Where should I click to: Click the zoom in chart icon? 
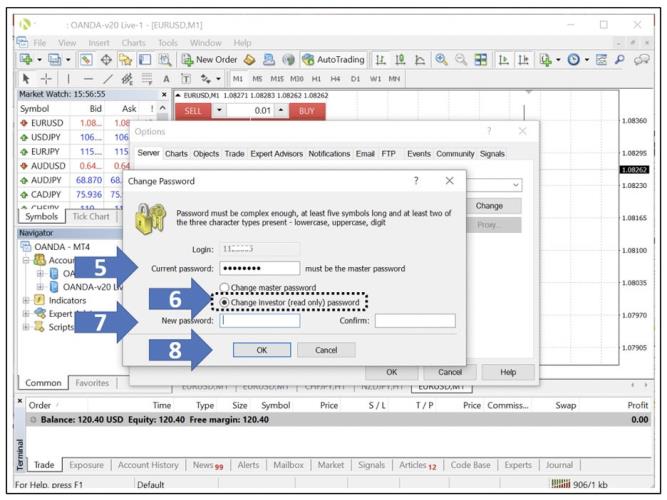click(x=441, y=60)
